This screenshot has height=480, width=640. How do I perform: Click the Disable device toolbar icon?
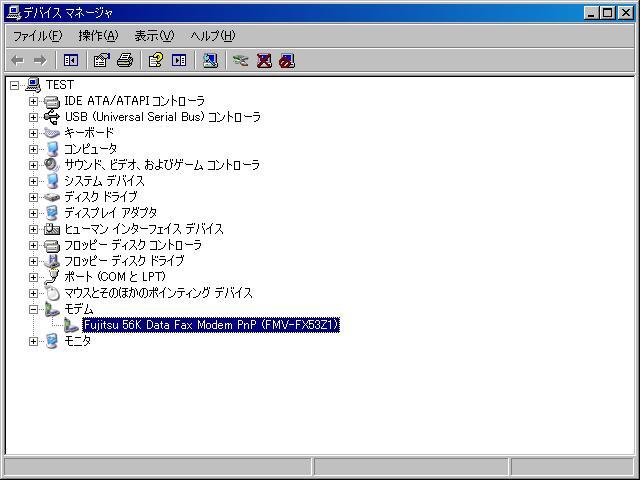click(x=287, y=61)
